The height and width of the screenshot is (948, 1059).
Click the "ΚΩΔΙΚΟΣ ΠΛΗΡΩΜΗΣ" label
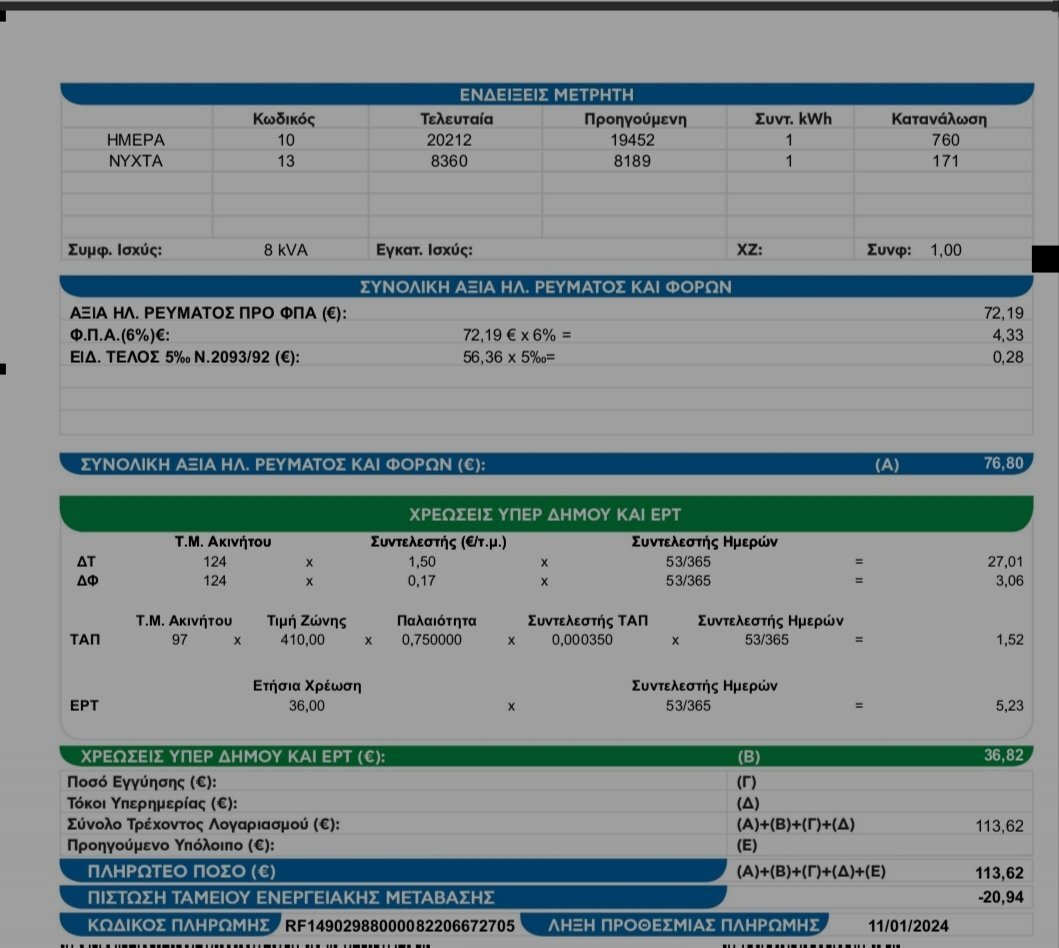pyautogui.click(x=179, y=924)
